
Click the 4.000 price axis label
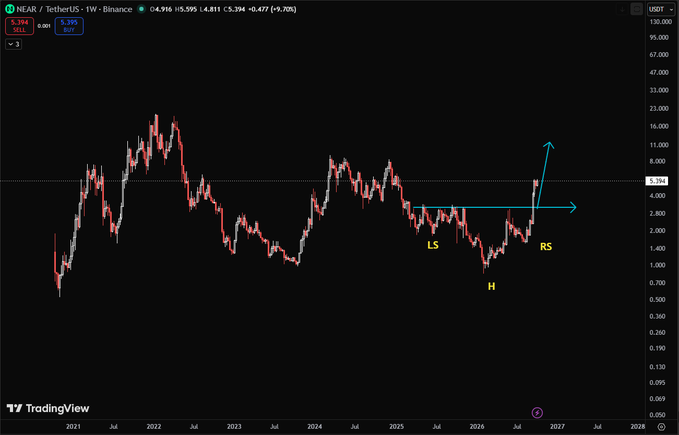tap(658, 196)
